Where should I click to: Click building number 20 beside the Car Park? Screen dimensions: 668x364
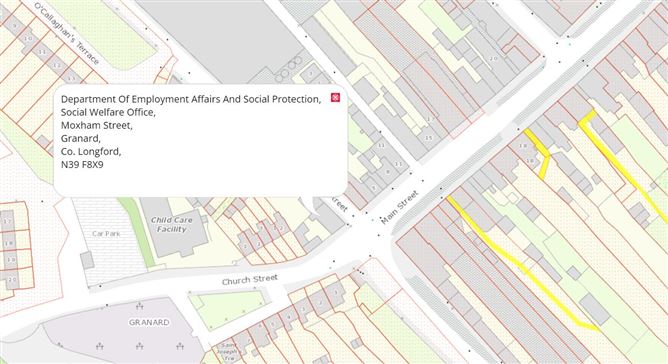pos(12,279)
